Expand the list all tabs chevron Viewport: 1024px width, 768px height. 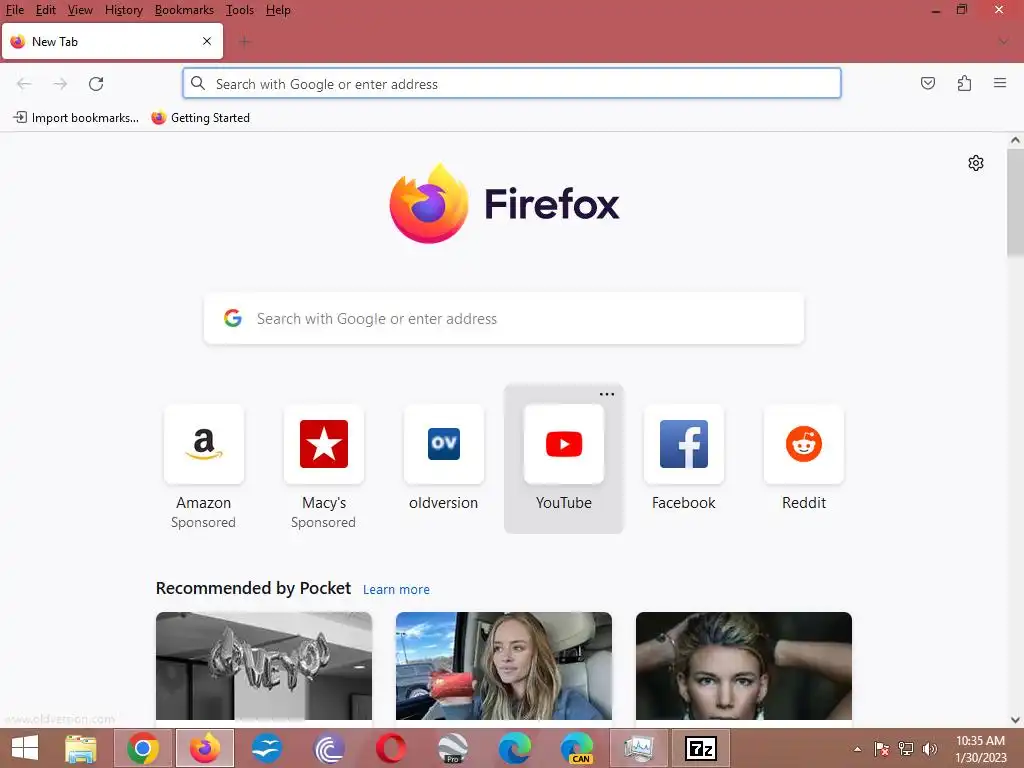1004,42
